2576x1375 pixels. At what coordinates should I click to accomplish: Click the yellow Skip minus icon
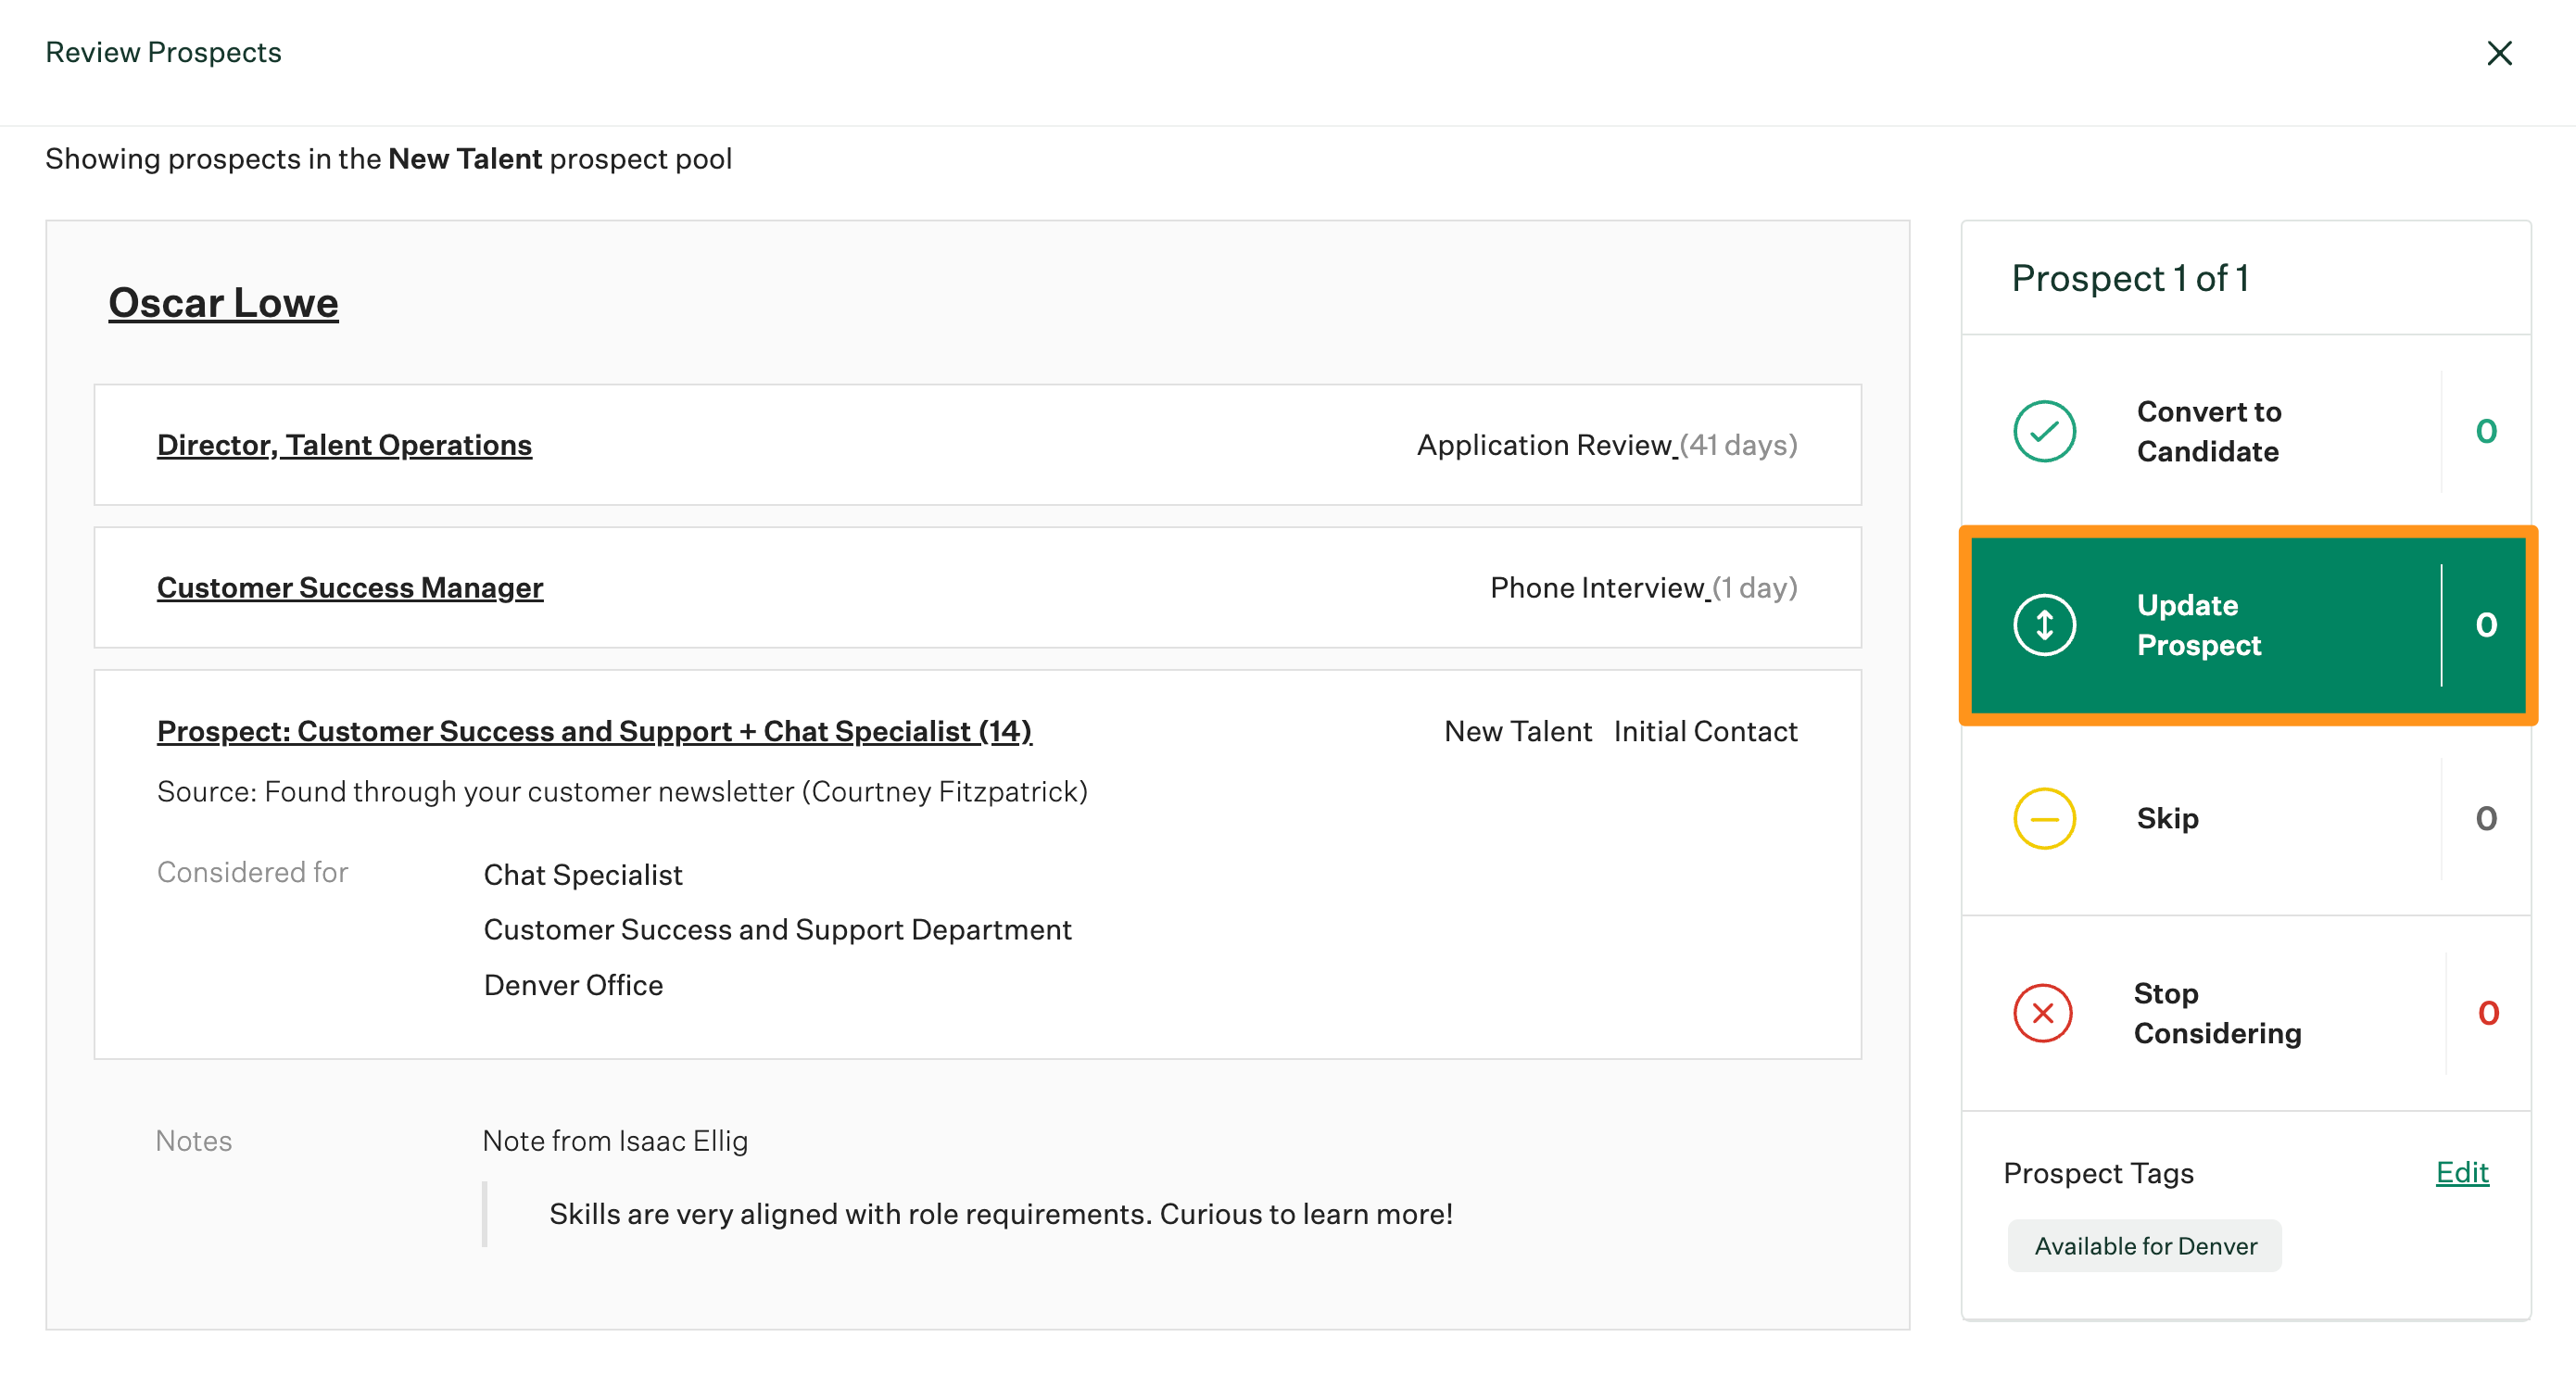pos(2044,818)
